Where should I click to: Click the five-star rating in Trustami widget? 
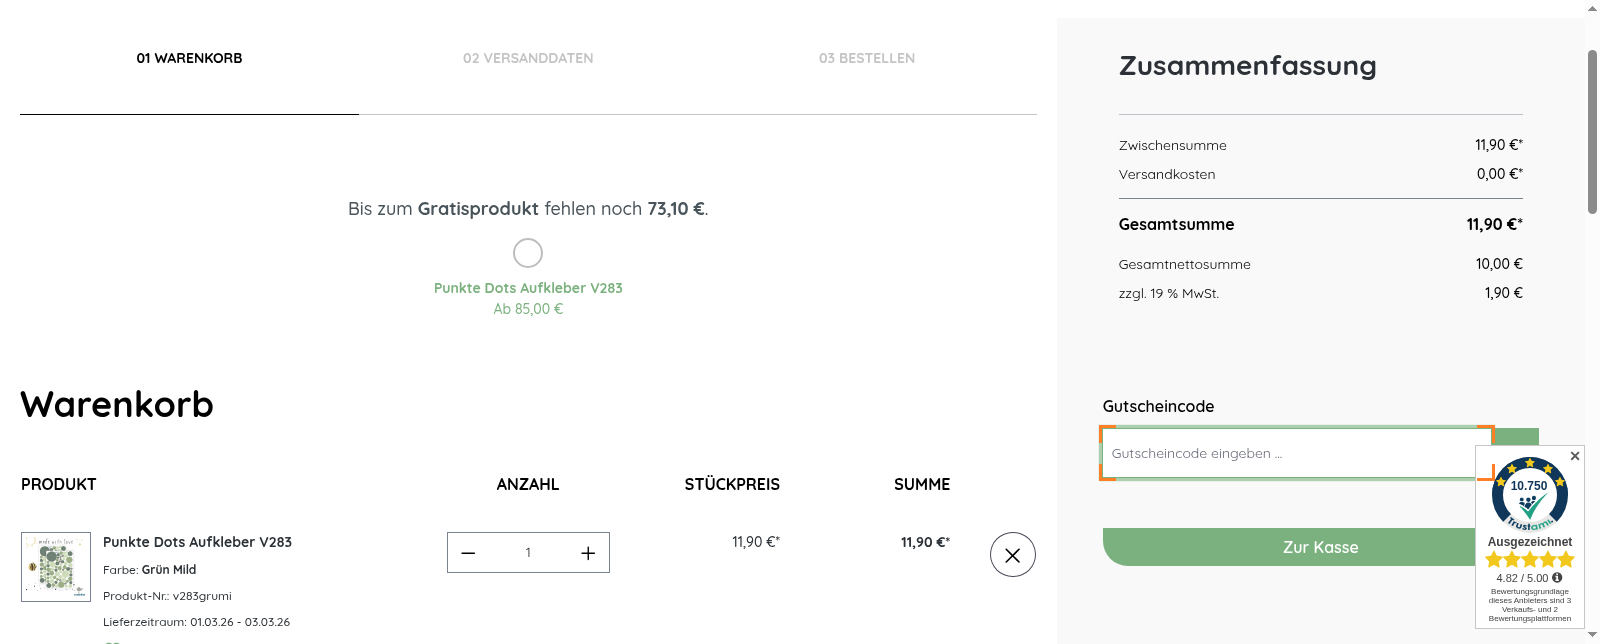click(1529, 560)
